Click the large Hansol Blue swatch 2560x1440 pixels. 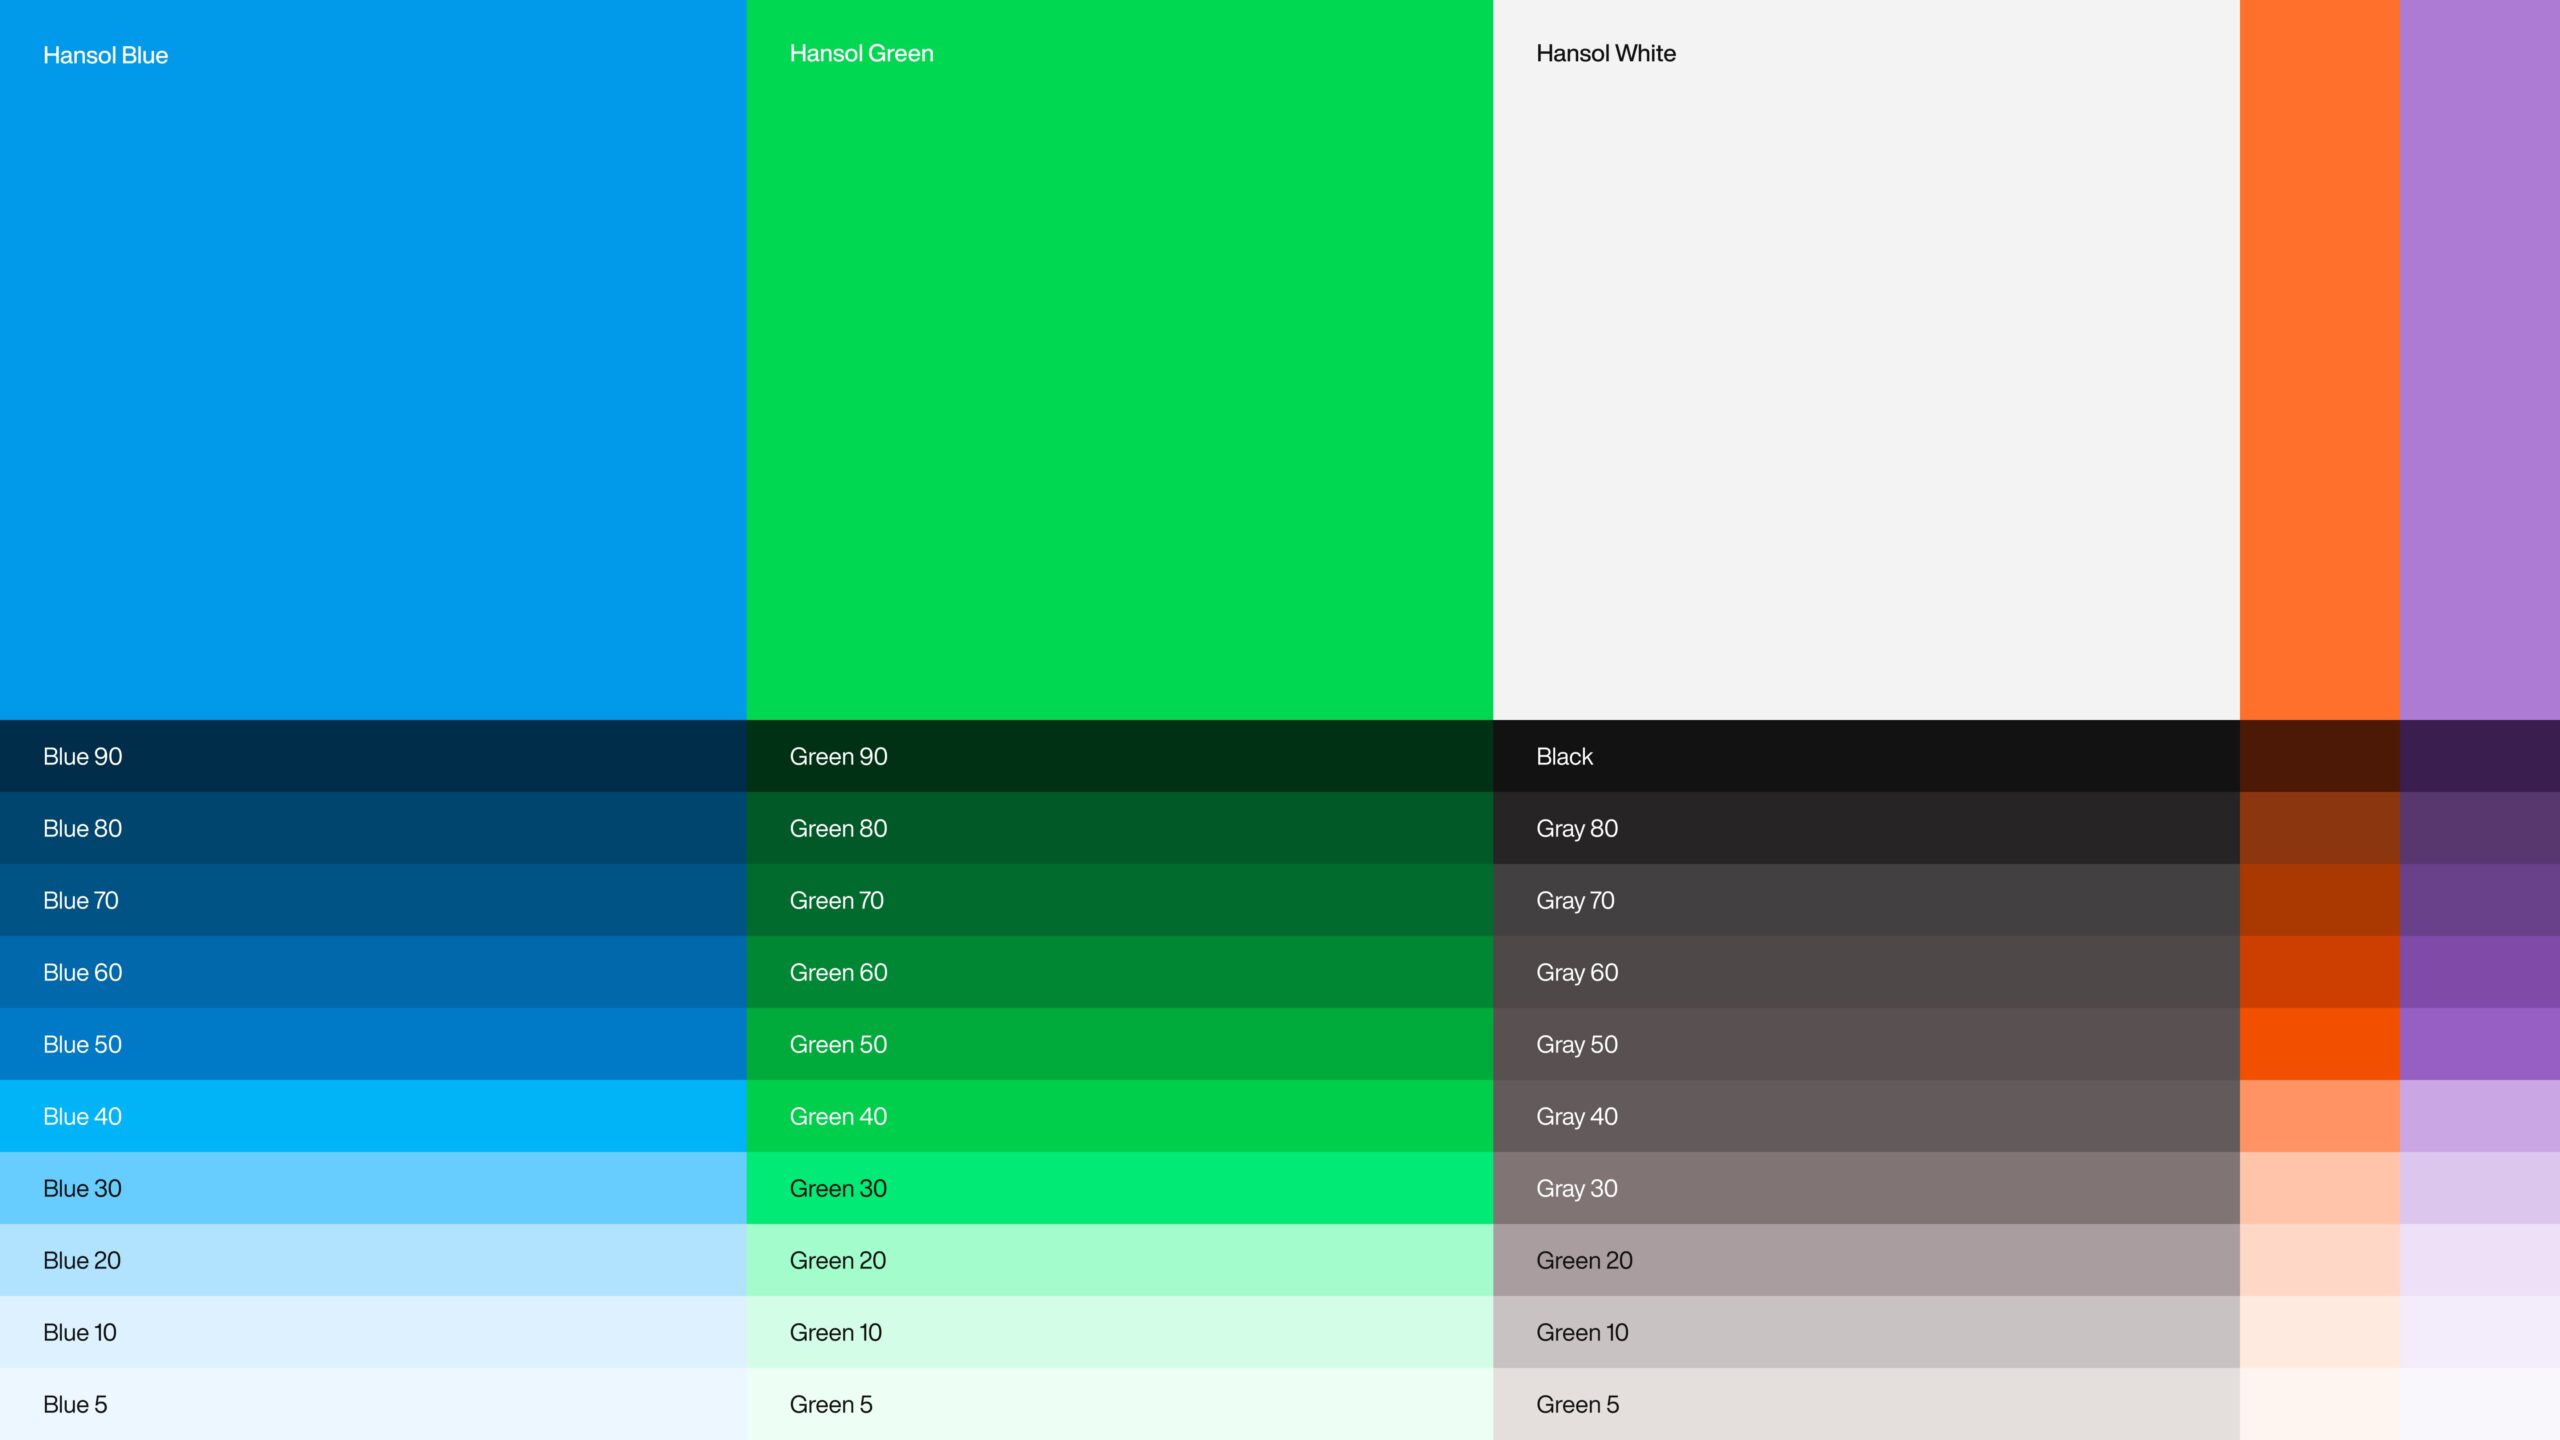tap(372, 360)
